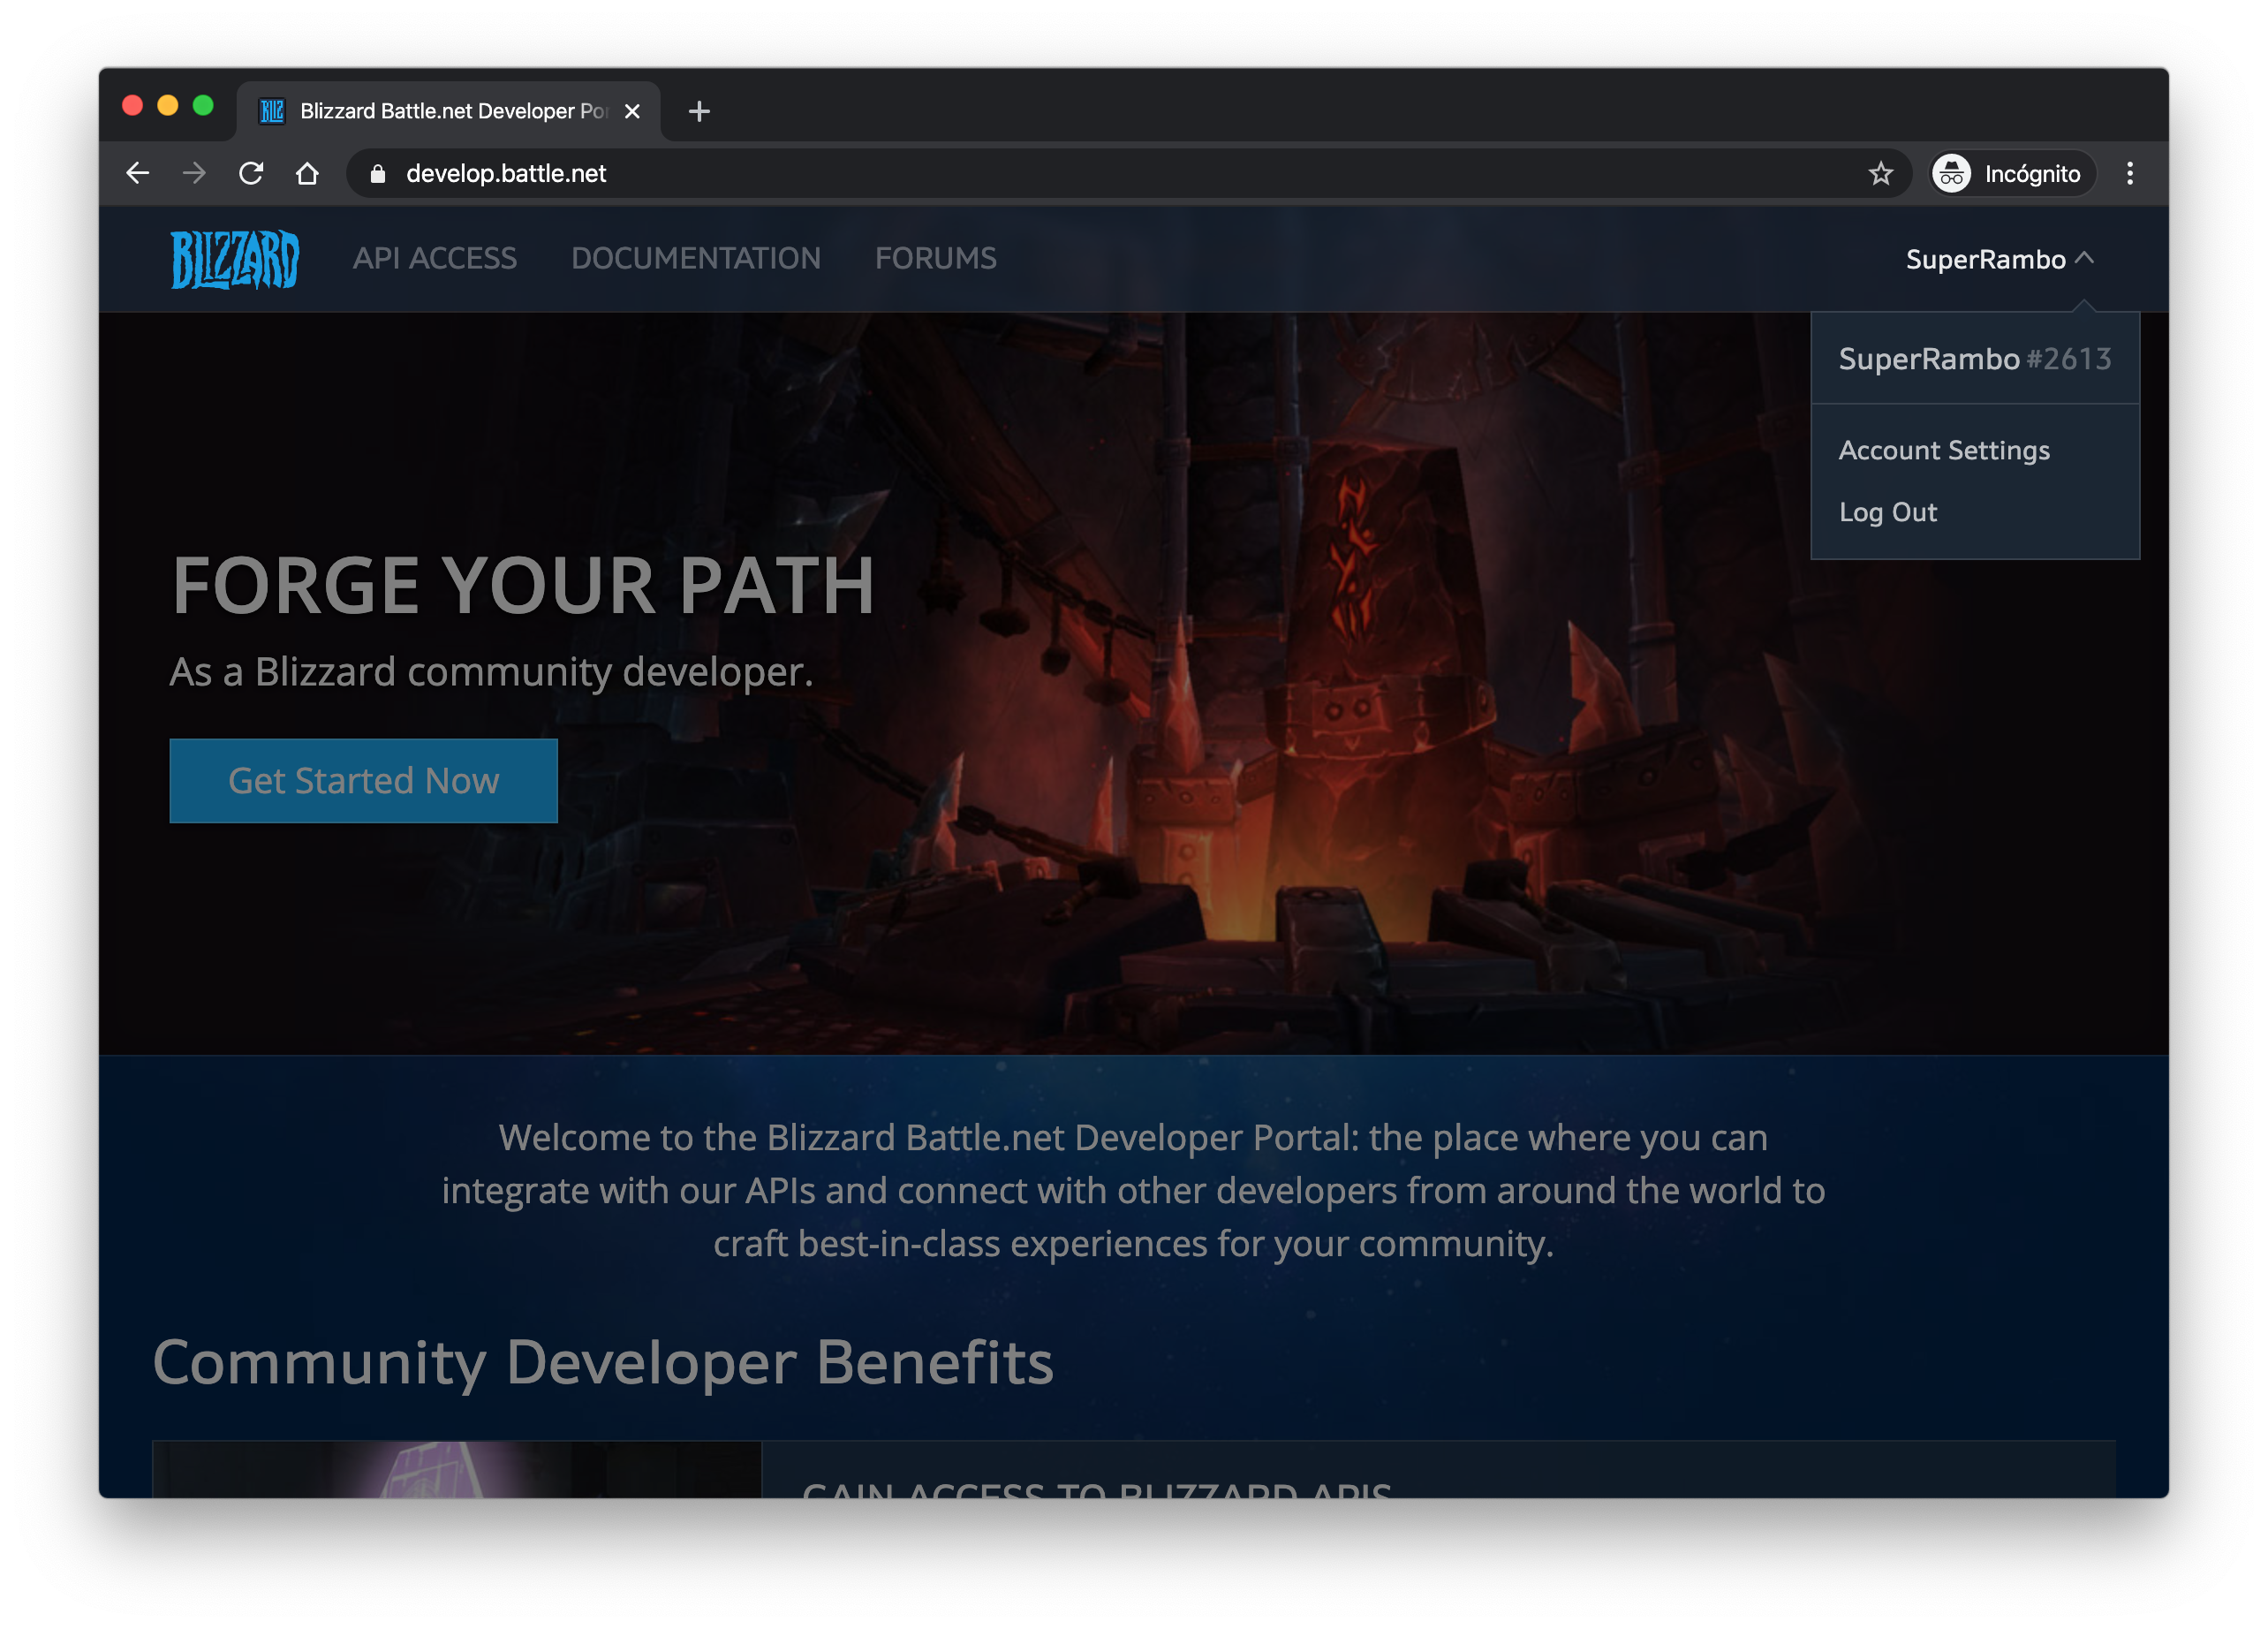This screenshot has height=1629, width=2268.
Task: Open a new browser tab
Action: pos(699,111)
